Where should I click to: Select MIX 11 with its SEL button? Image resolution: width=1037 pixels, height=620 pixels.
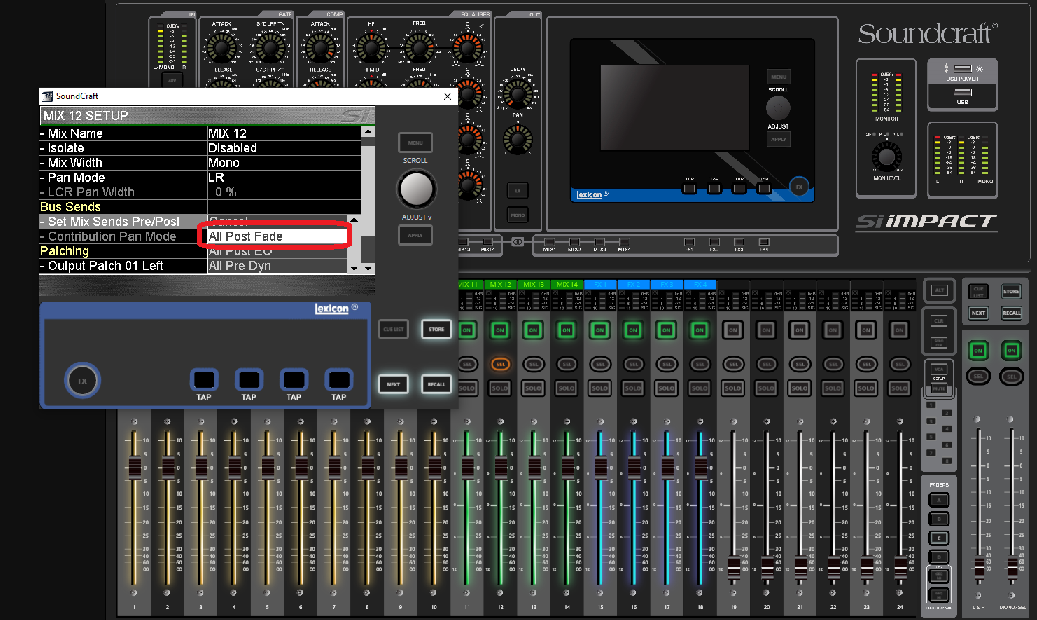pos(467,364)
